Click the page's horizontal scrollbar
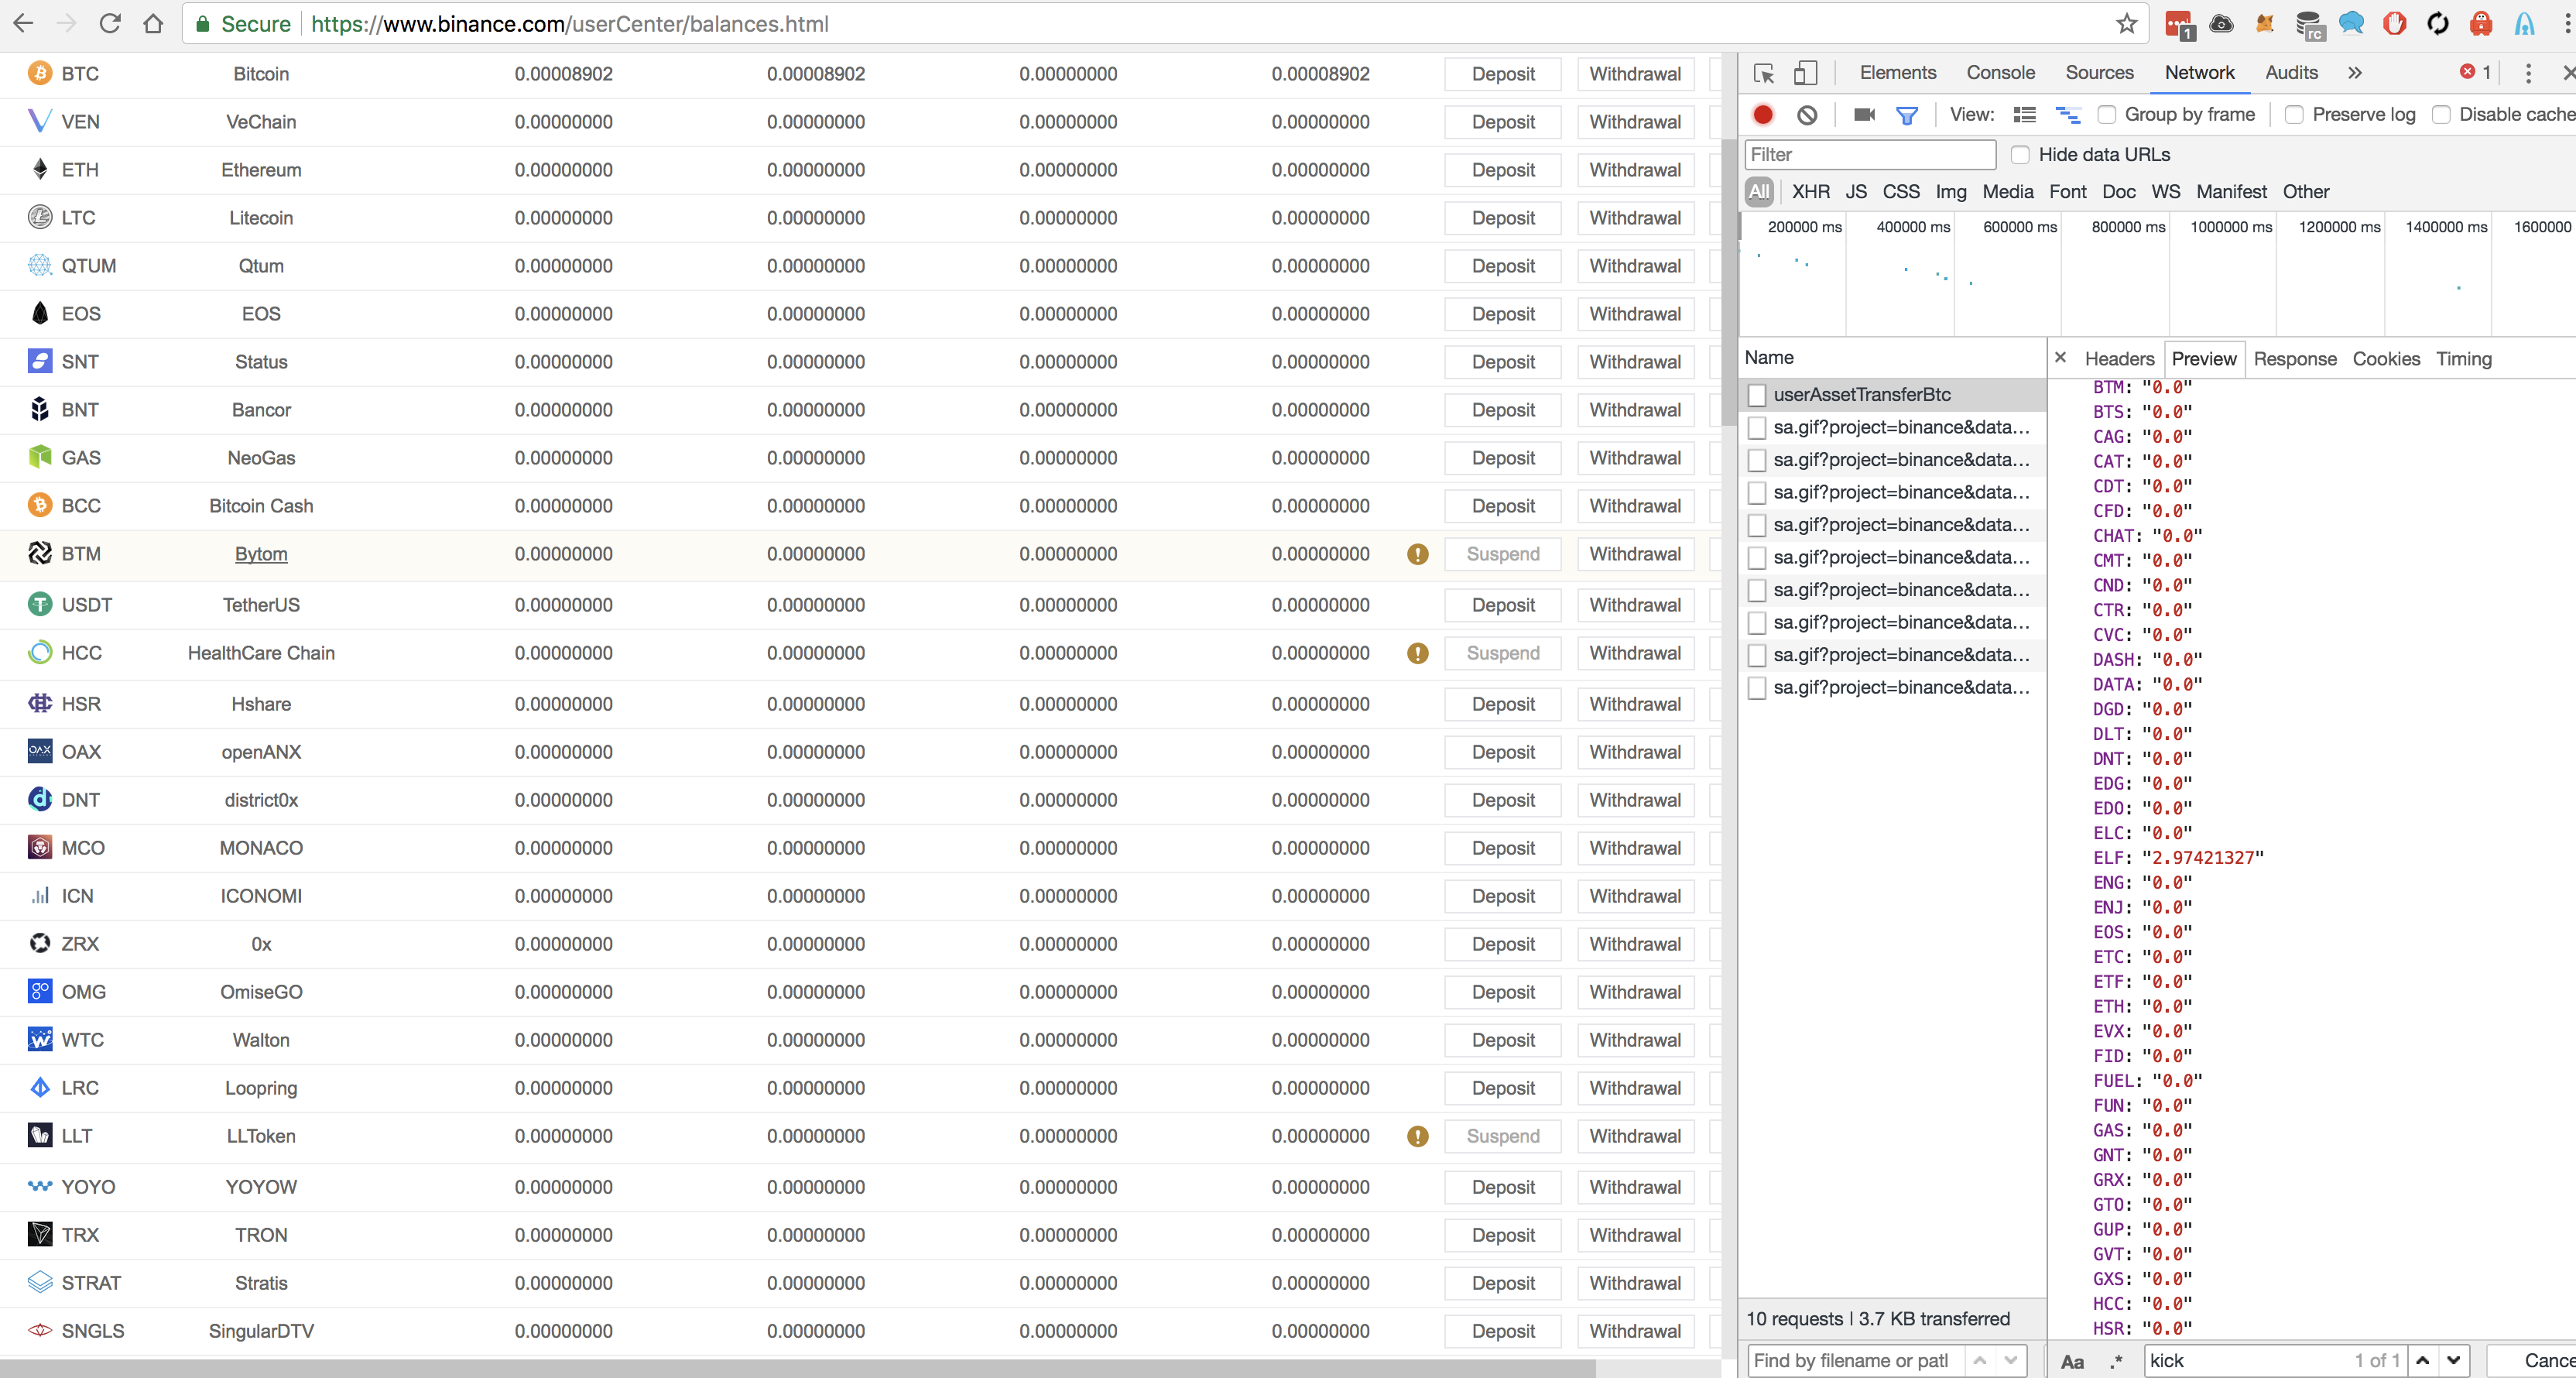 797,1368
